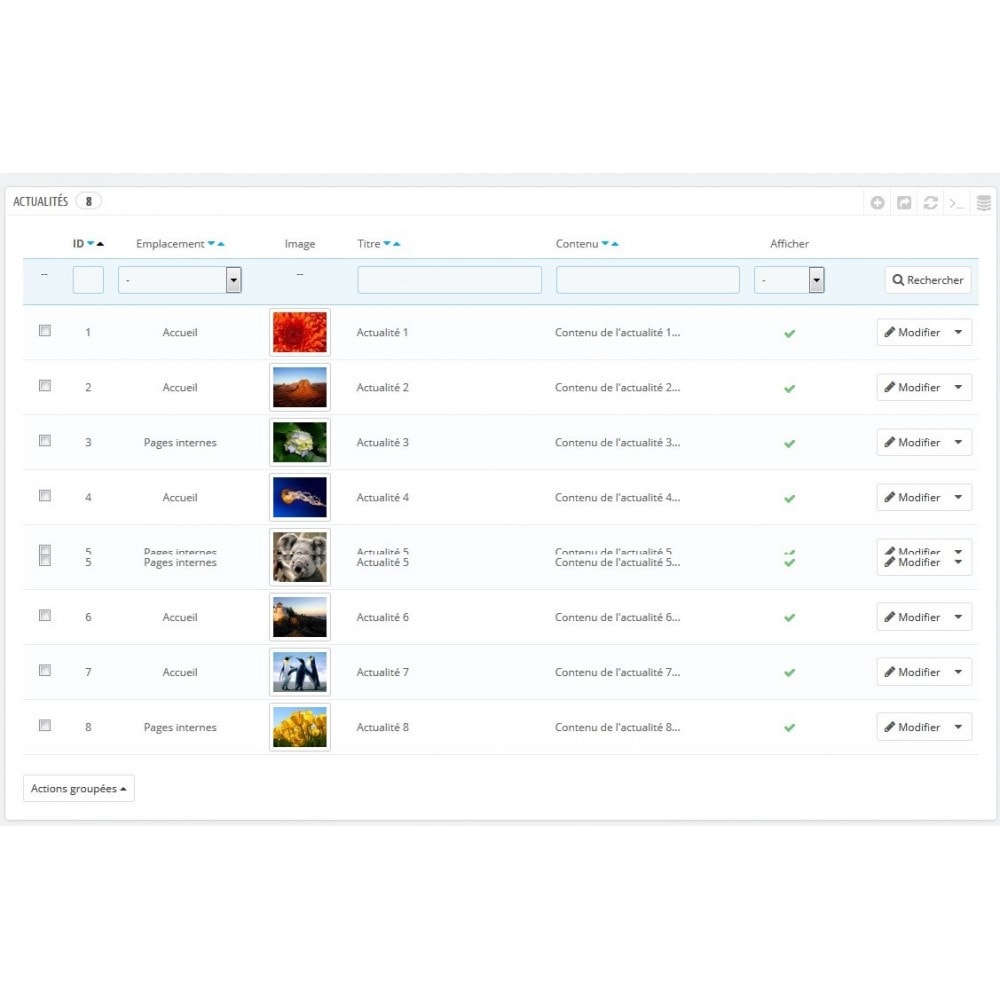1000x1000 pixels.
Task: Click the penguins thumbnail of Actualité 7
Action: click(x=300, y=672)
